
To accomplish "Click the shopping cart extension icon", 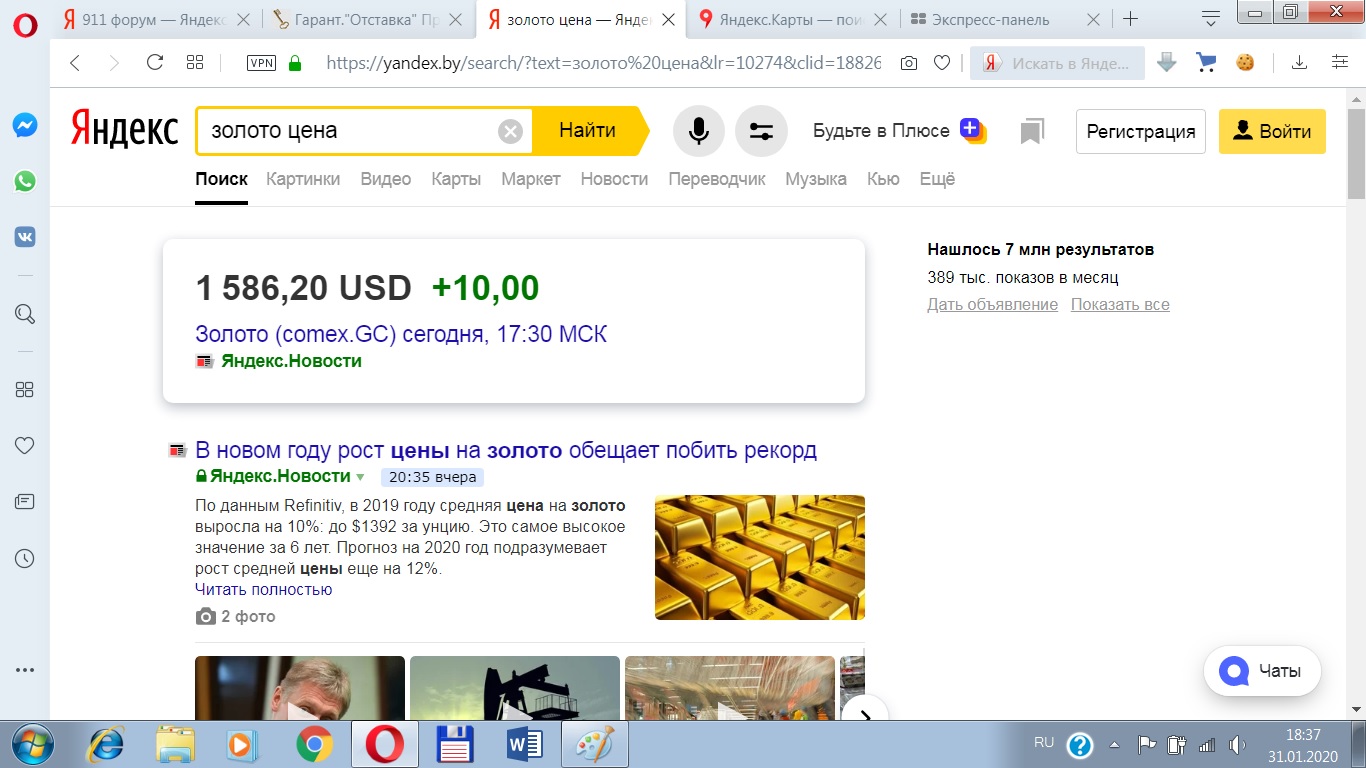I will [1206, 62].
